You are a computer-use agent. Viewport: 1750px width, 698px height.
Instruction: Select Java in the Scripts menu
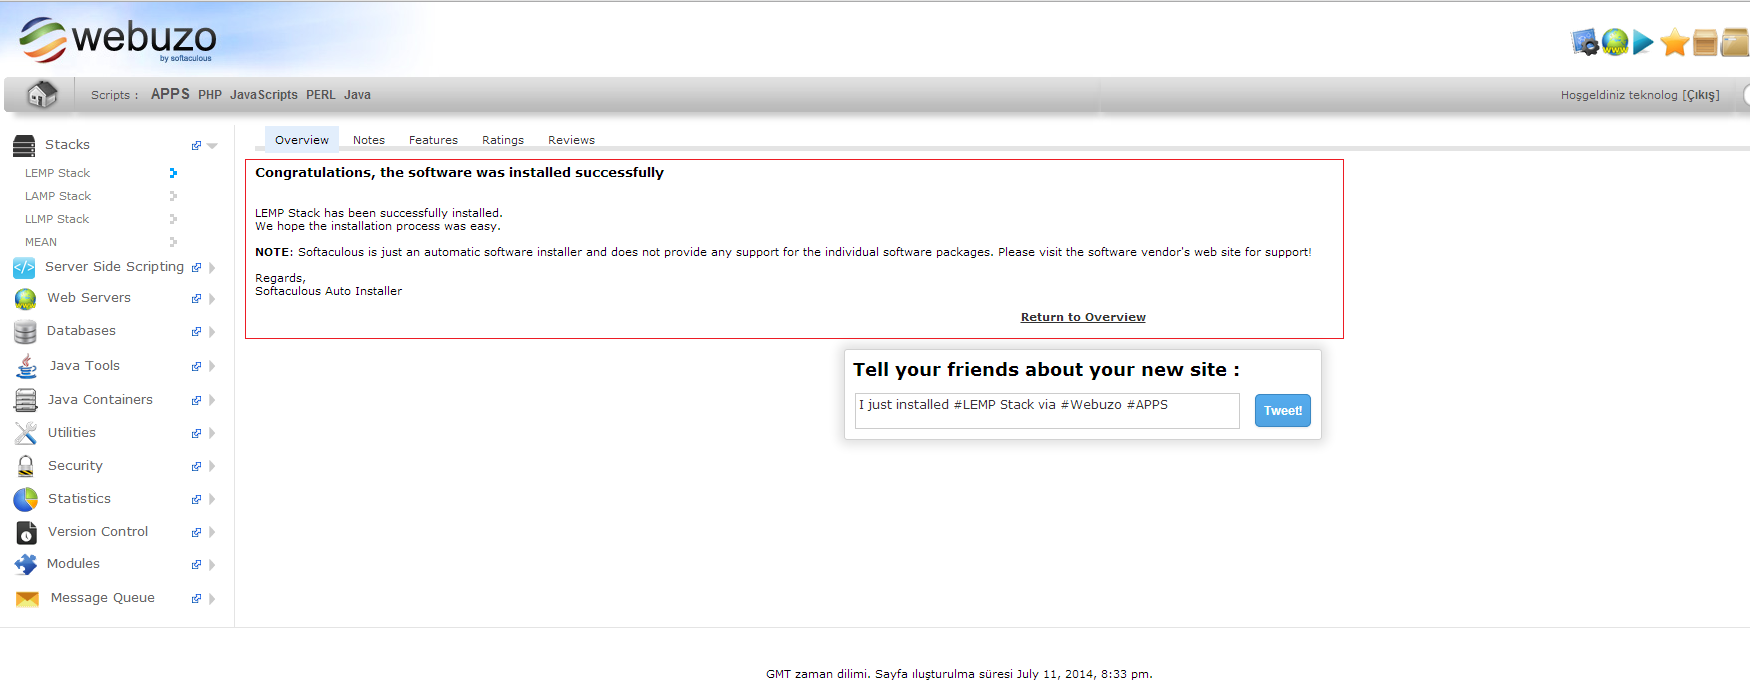click(357, 95)
